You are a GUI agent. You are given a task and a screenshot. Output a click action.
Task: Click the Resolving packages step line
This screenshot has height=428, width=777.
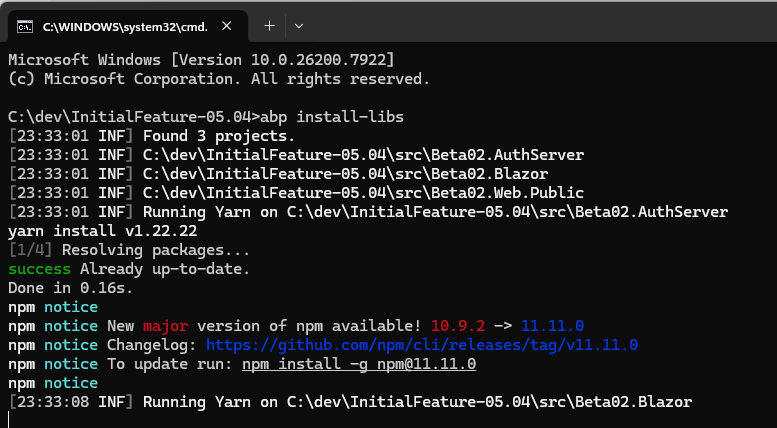click(x=129, y=250)
